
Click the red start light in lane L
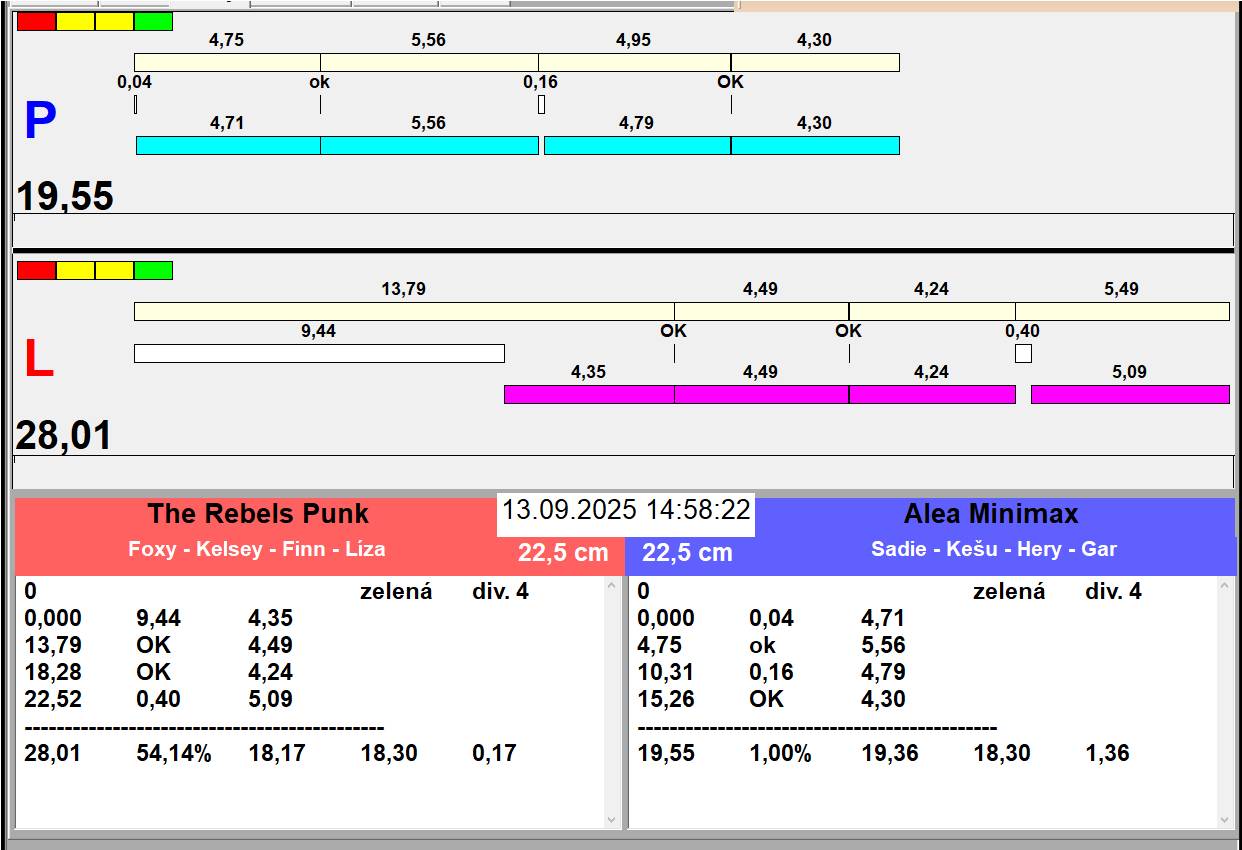(37, 270)
